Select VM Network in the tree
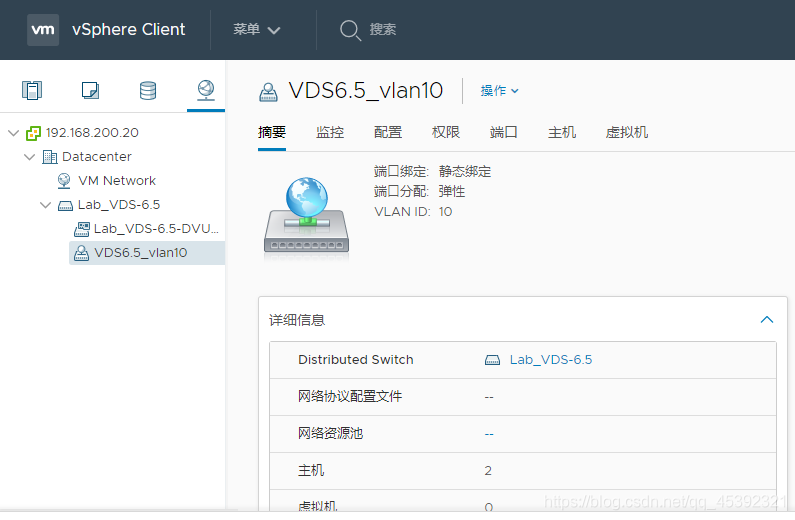Image resolution: width=795 pixels, height=520 pixels. 117,180
